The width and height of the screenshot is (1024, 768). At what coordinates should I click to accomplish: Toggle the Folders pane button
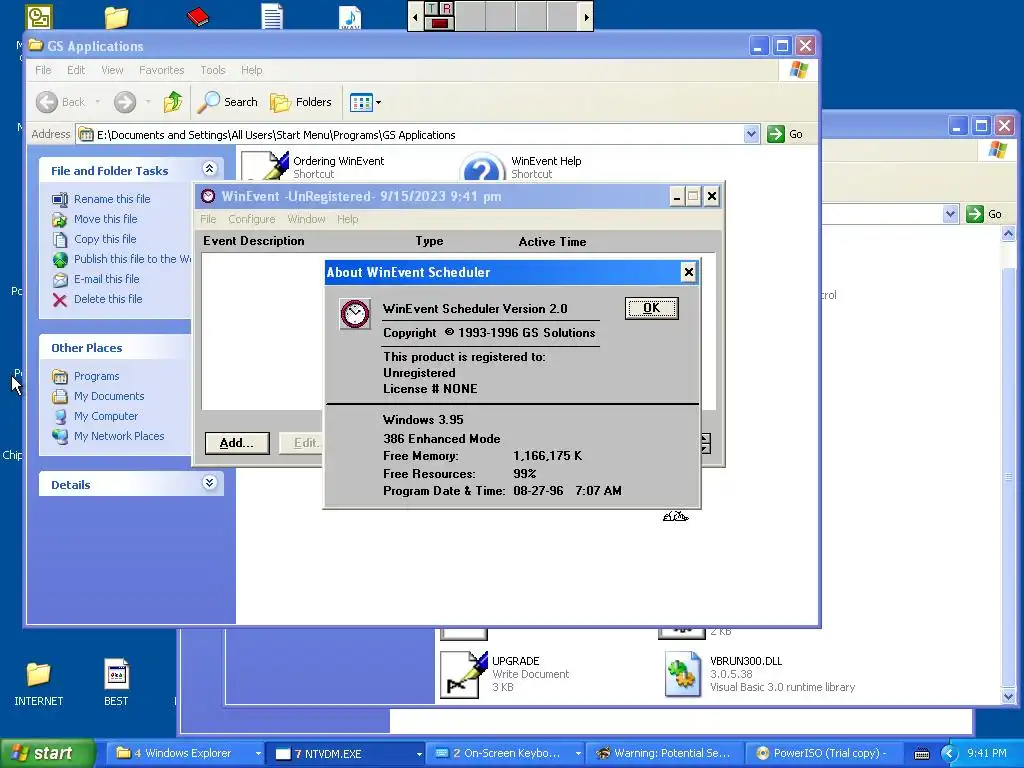click(x=301, y=102)
